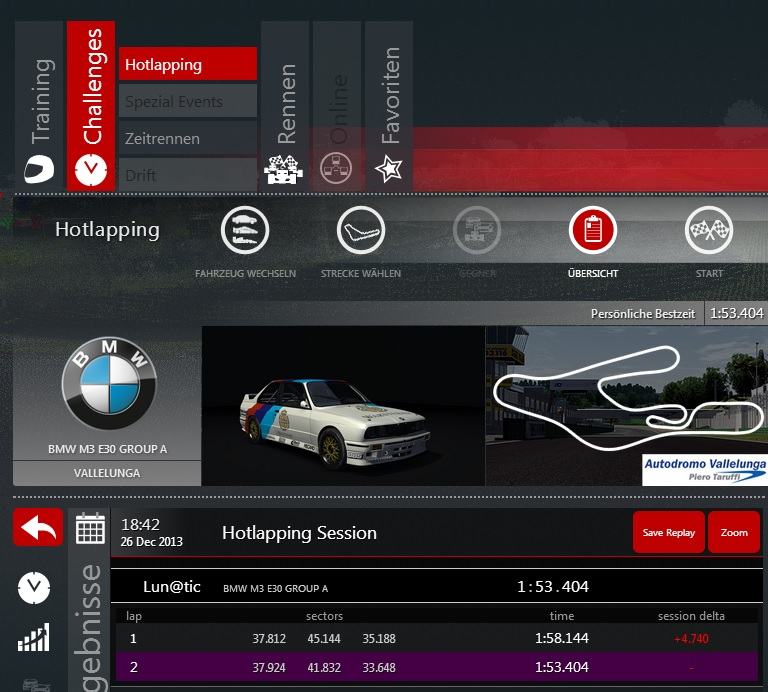
Task: Open the Rennen tab
Action: (285, 105)
